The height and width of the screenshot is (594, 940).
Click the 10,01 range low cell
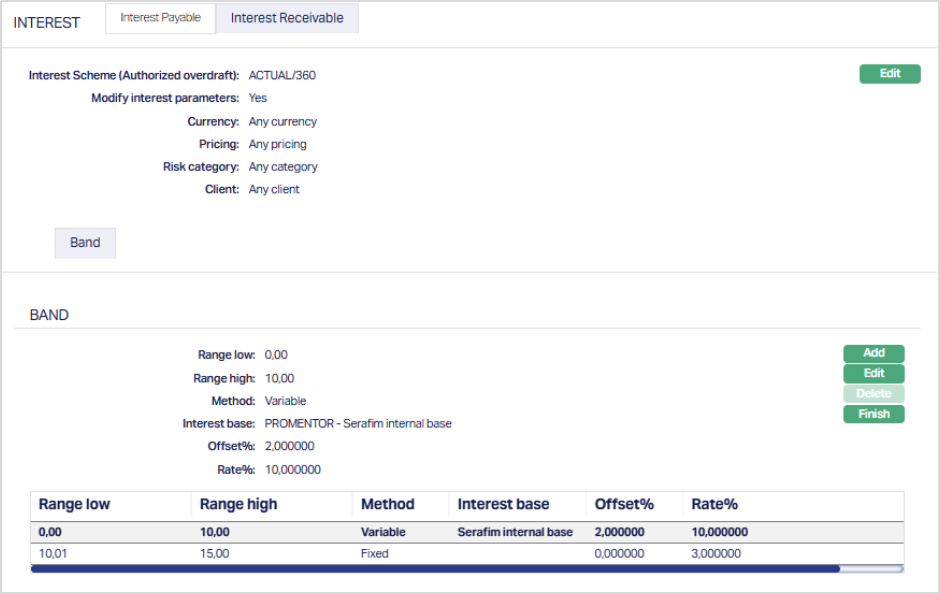(x=54, y=553)
